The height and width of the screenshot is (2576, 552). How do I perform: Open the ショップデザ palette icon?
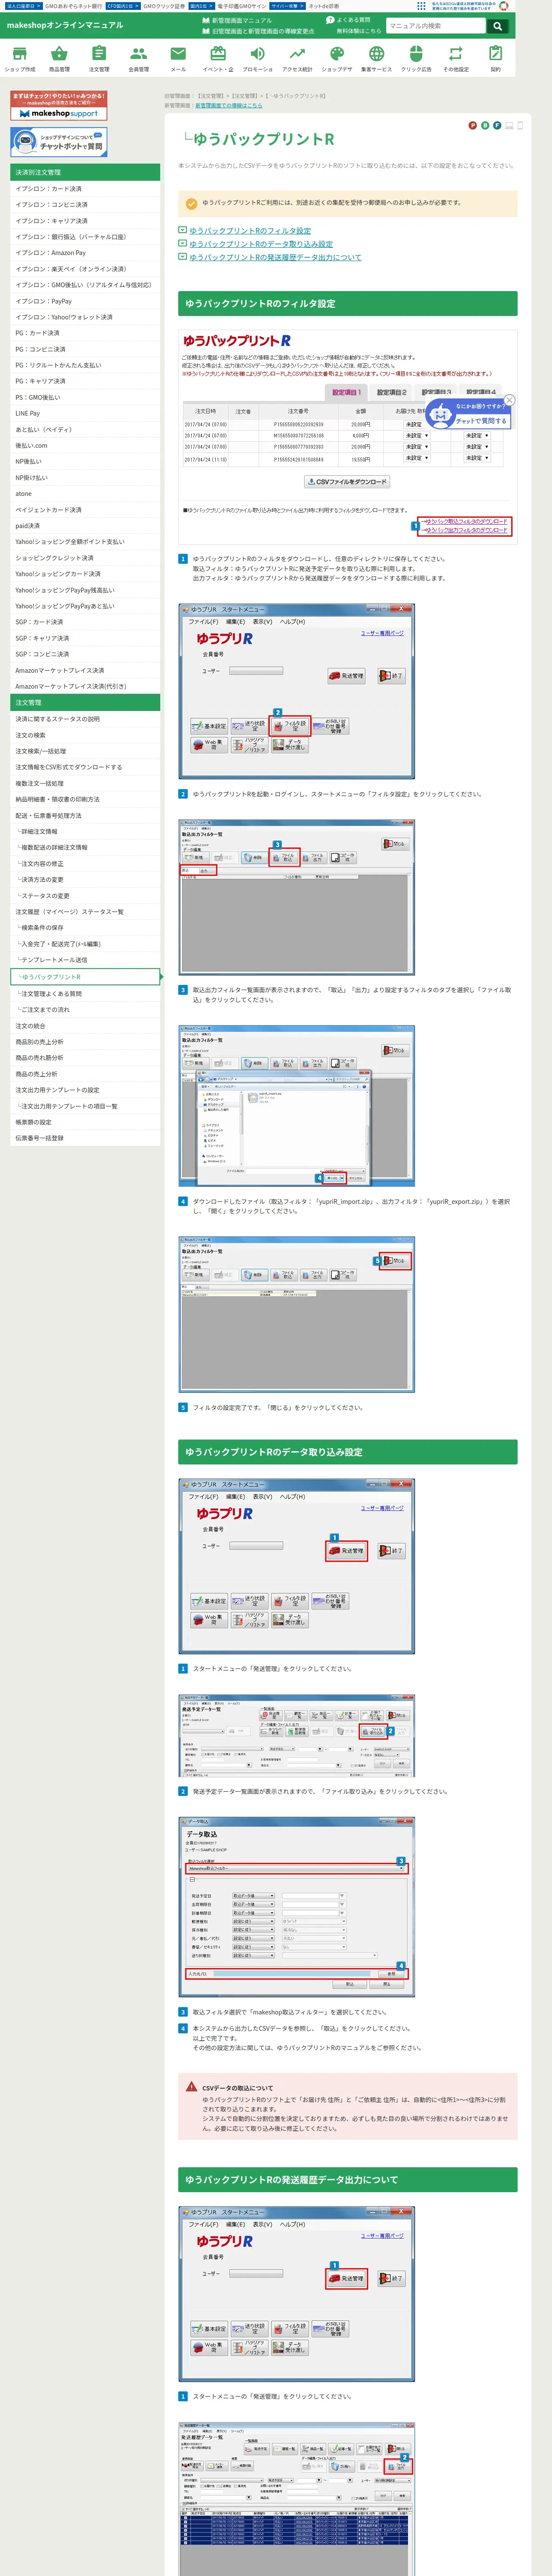(x=337, y=59)
